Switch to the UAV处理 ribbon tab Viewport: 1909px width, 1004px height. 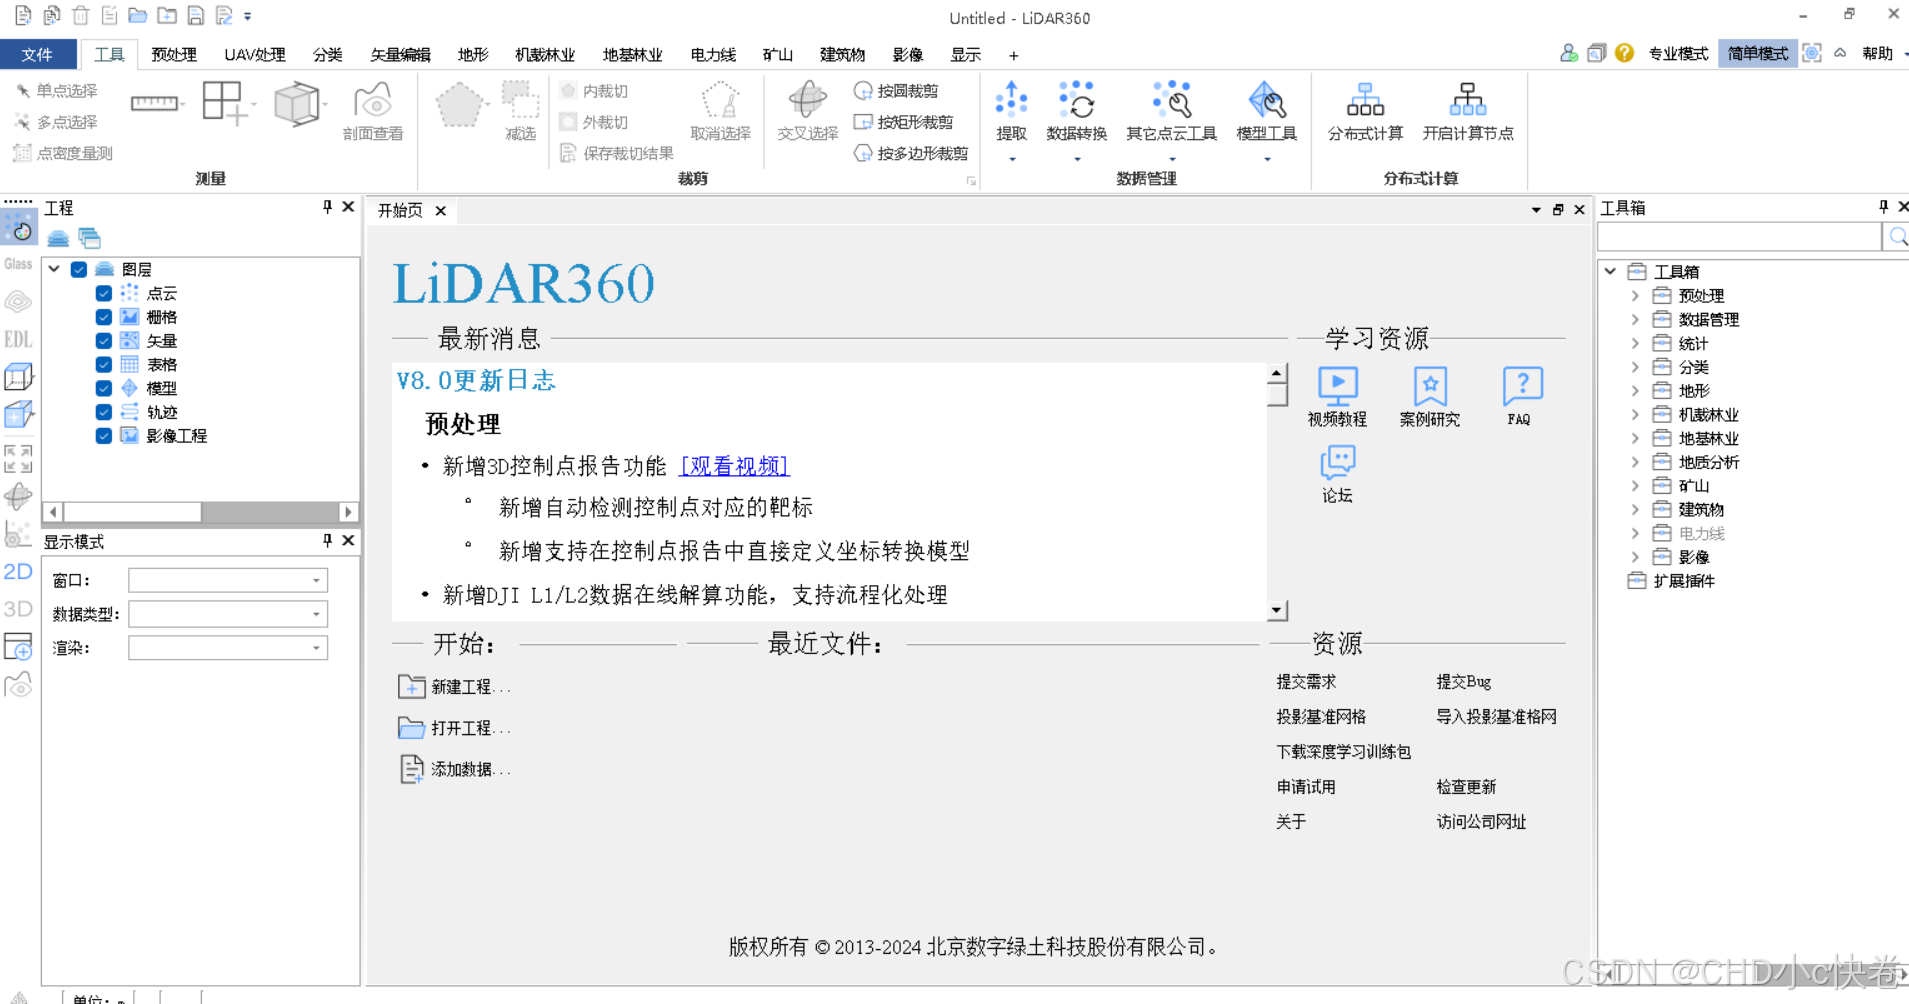[254, 54]
